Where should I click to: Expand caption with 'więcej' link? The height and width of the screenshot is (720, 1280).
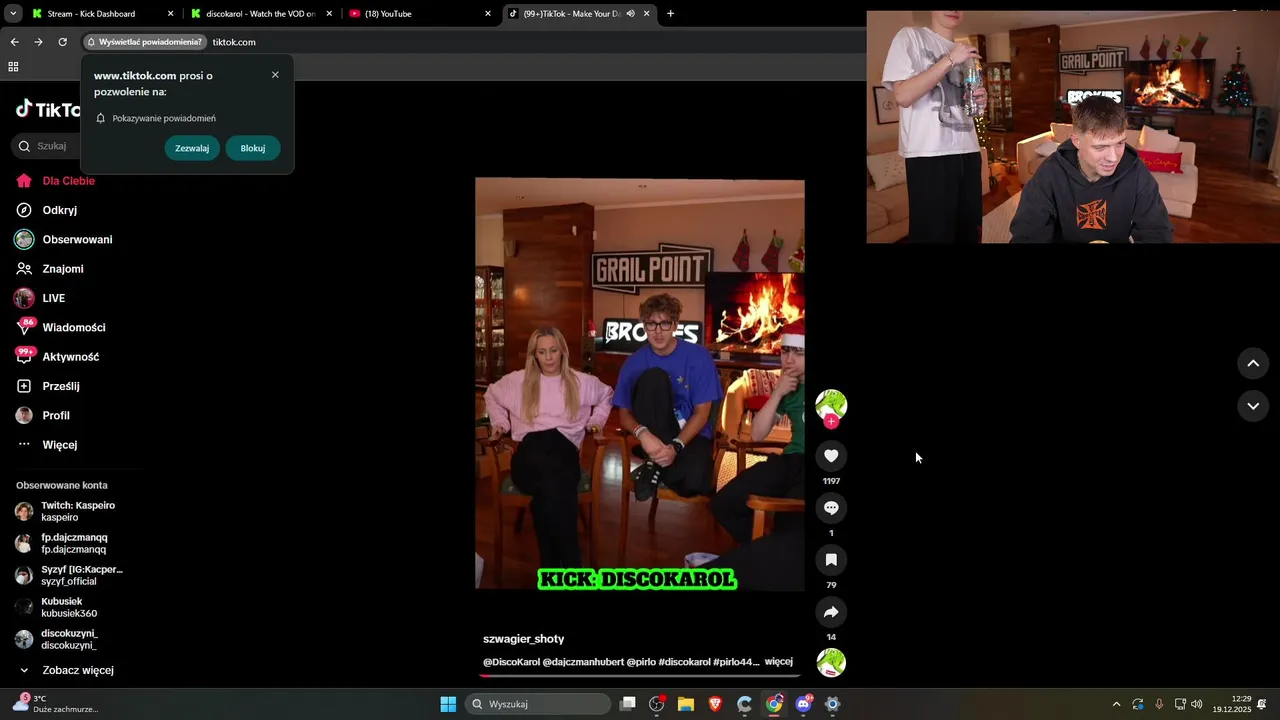click(x=779, y=662)
